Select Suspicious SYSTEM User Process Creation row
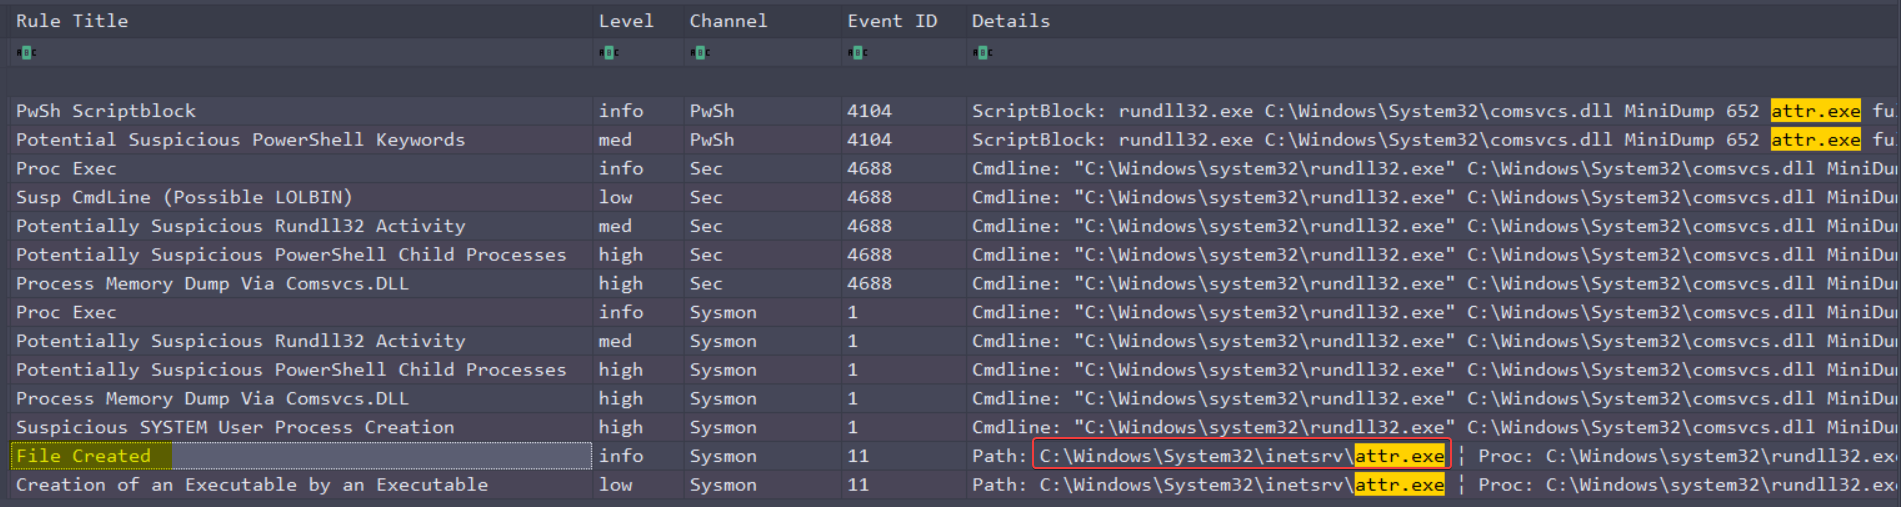 click(x=950, y=427)
